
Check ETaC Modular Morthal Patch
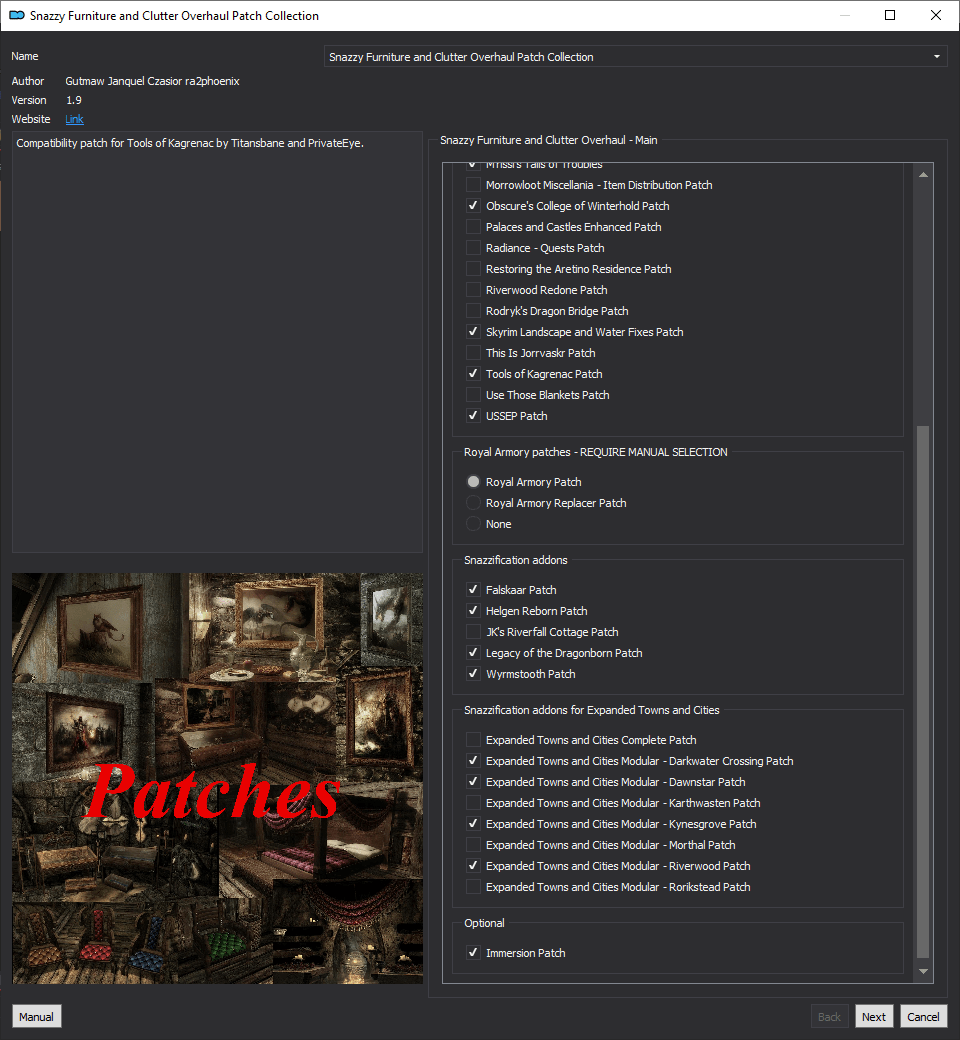point(473,845)
